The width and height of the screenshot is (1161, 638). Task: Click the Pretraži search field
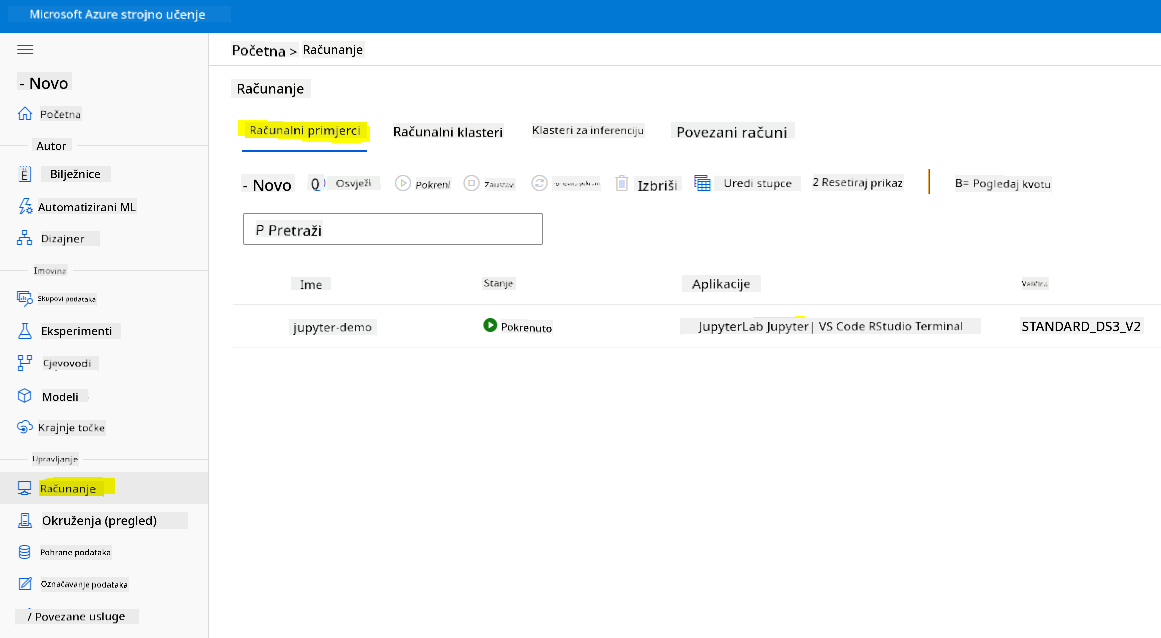click(x=392, y=229)
